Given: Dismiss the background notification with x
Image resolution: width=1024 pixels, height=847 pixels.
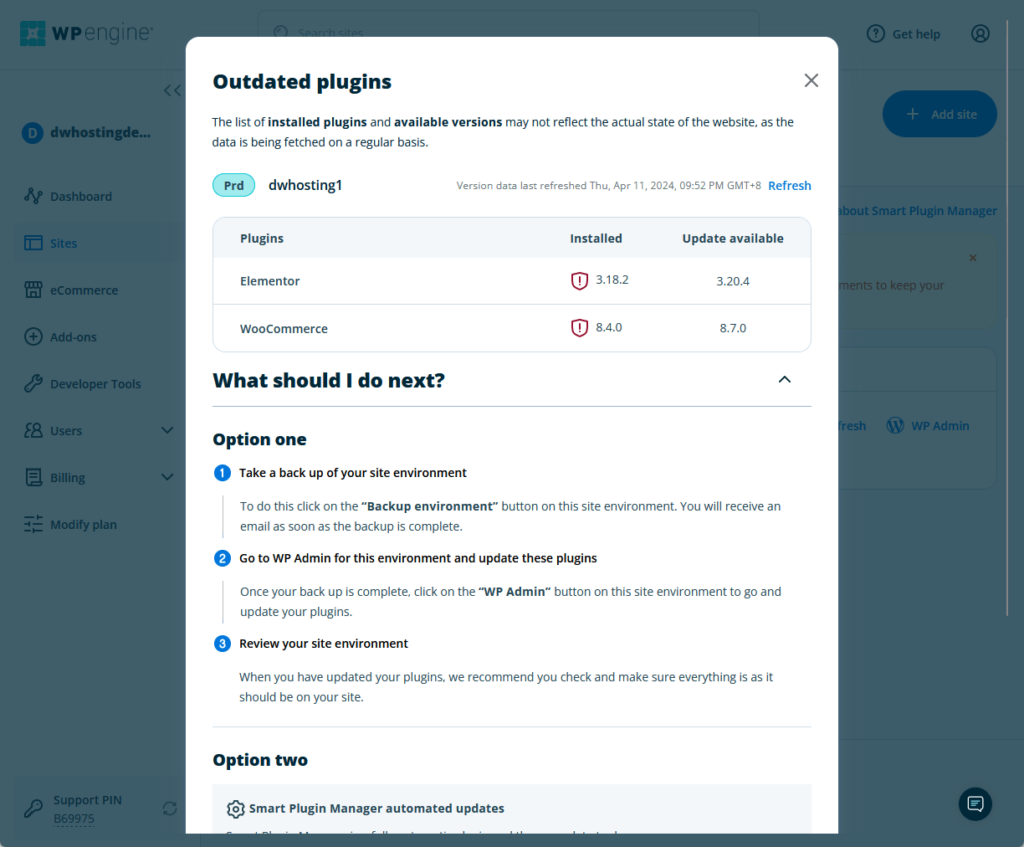Looking at the screenshot, I should (973, 258).
